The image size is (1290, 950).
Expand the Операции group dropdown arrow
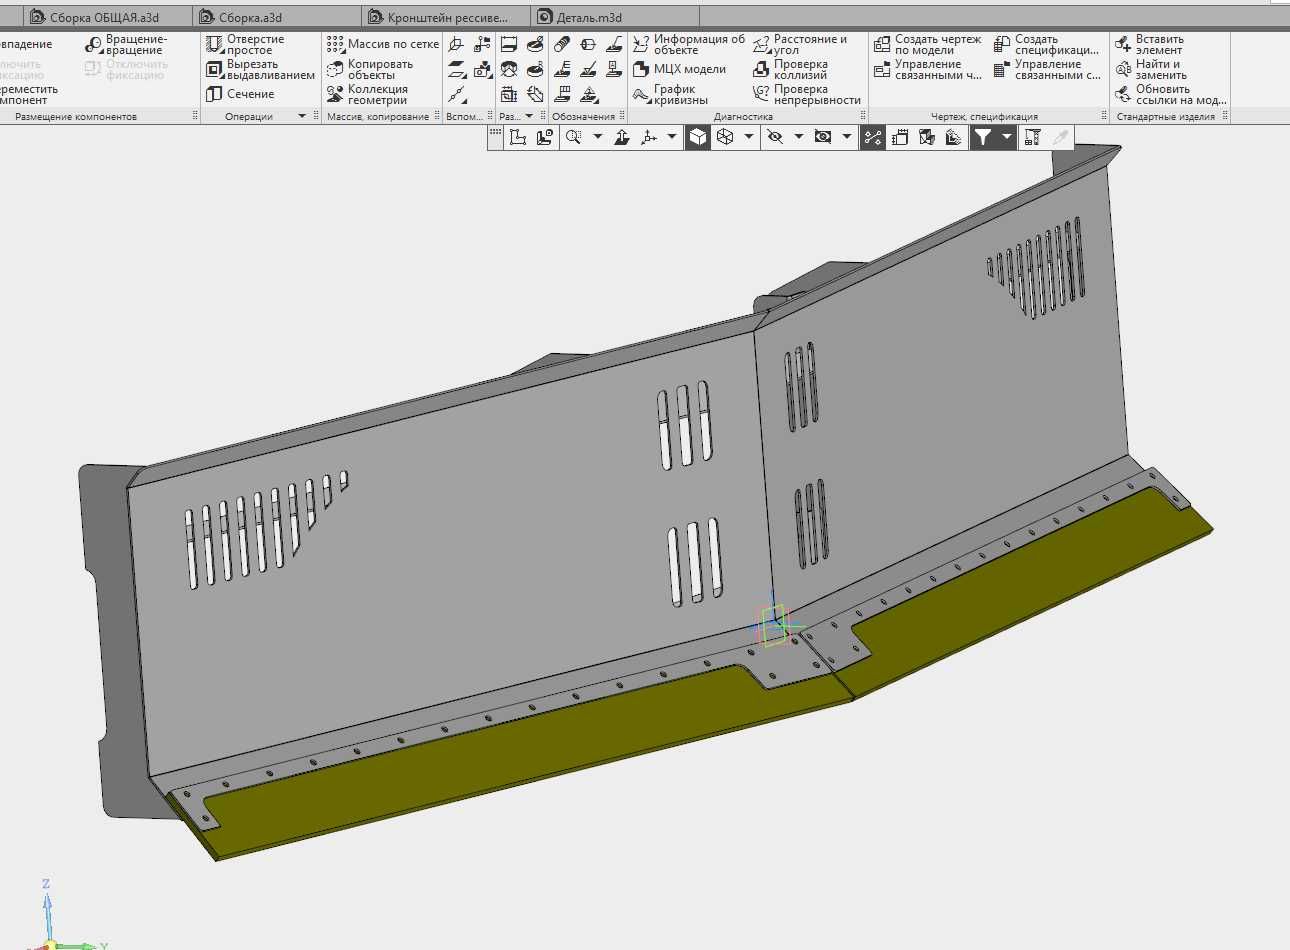(302, 117)
